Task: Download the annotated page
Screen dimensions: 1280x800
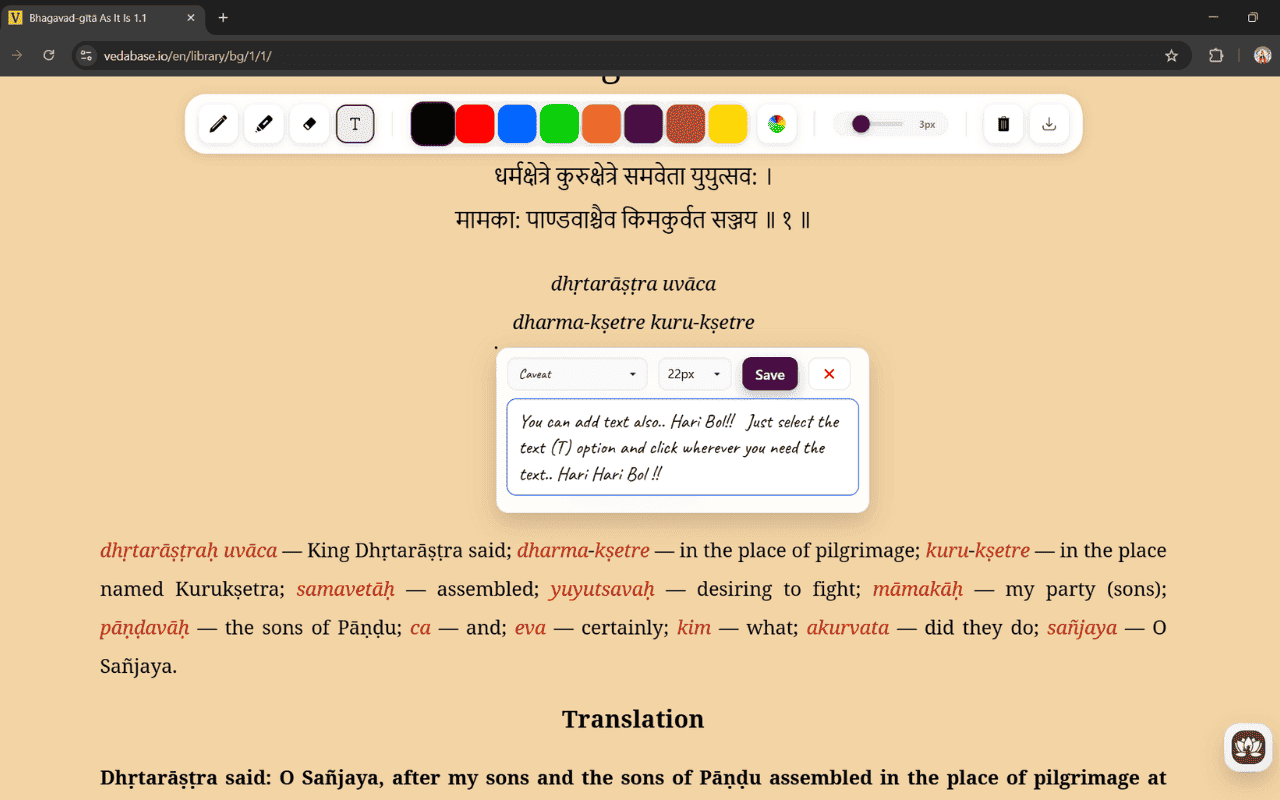Action: pyautogui.click(x=1049, y=123)
